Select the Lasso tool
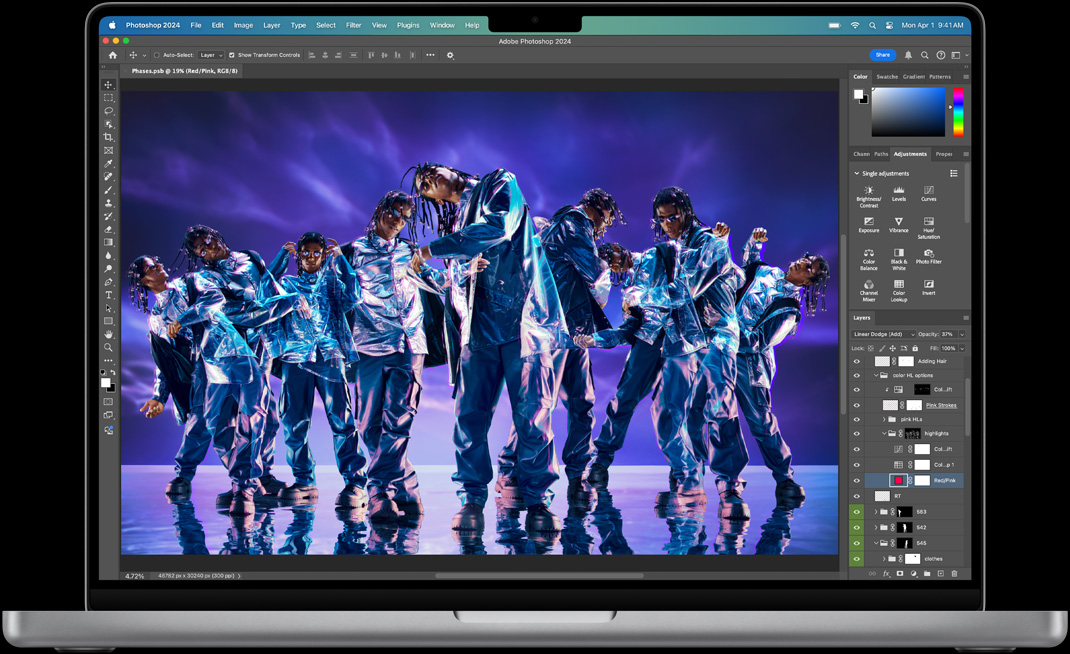The height and width of the screenshot is (654, 1070). (108, 111)
